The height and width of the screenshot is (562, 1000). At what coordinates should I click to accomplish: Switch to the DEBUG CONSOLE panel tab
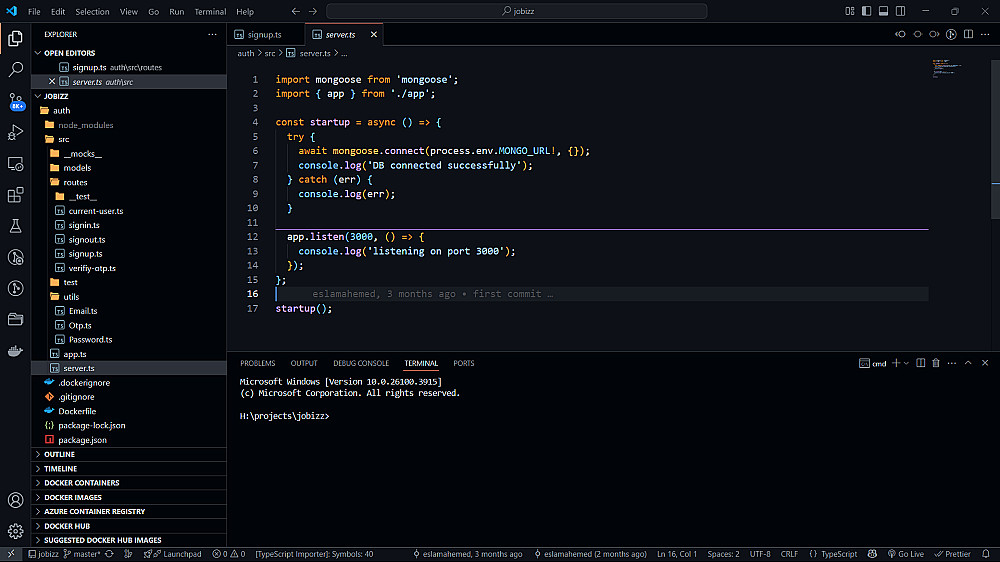[361, 363]
